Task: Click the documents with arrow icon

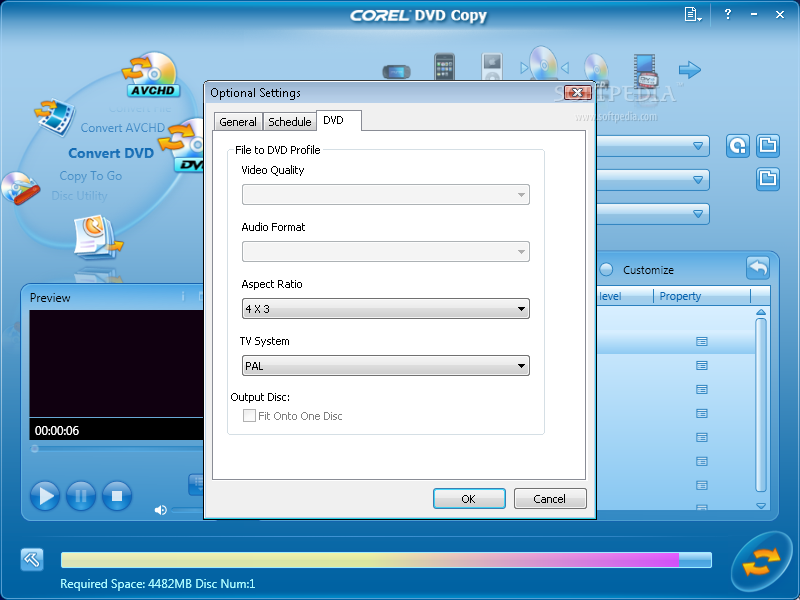Action: point(98,237)
